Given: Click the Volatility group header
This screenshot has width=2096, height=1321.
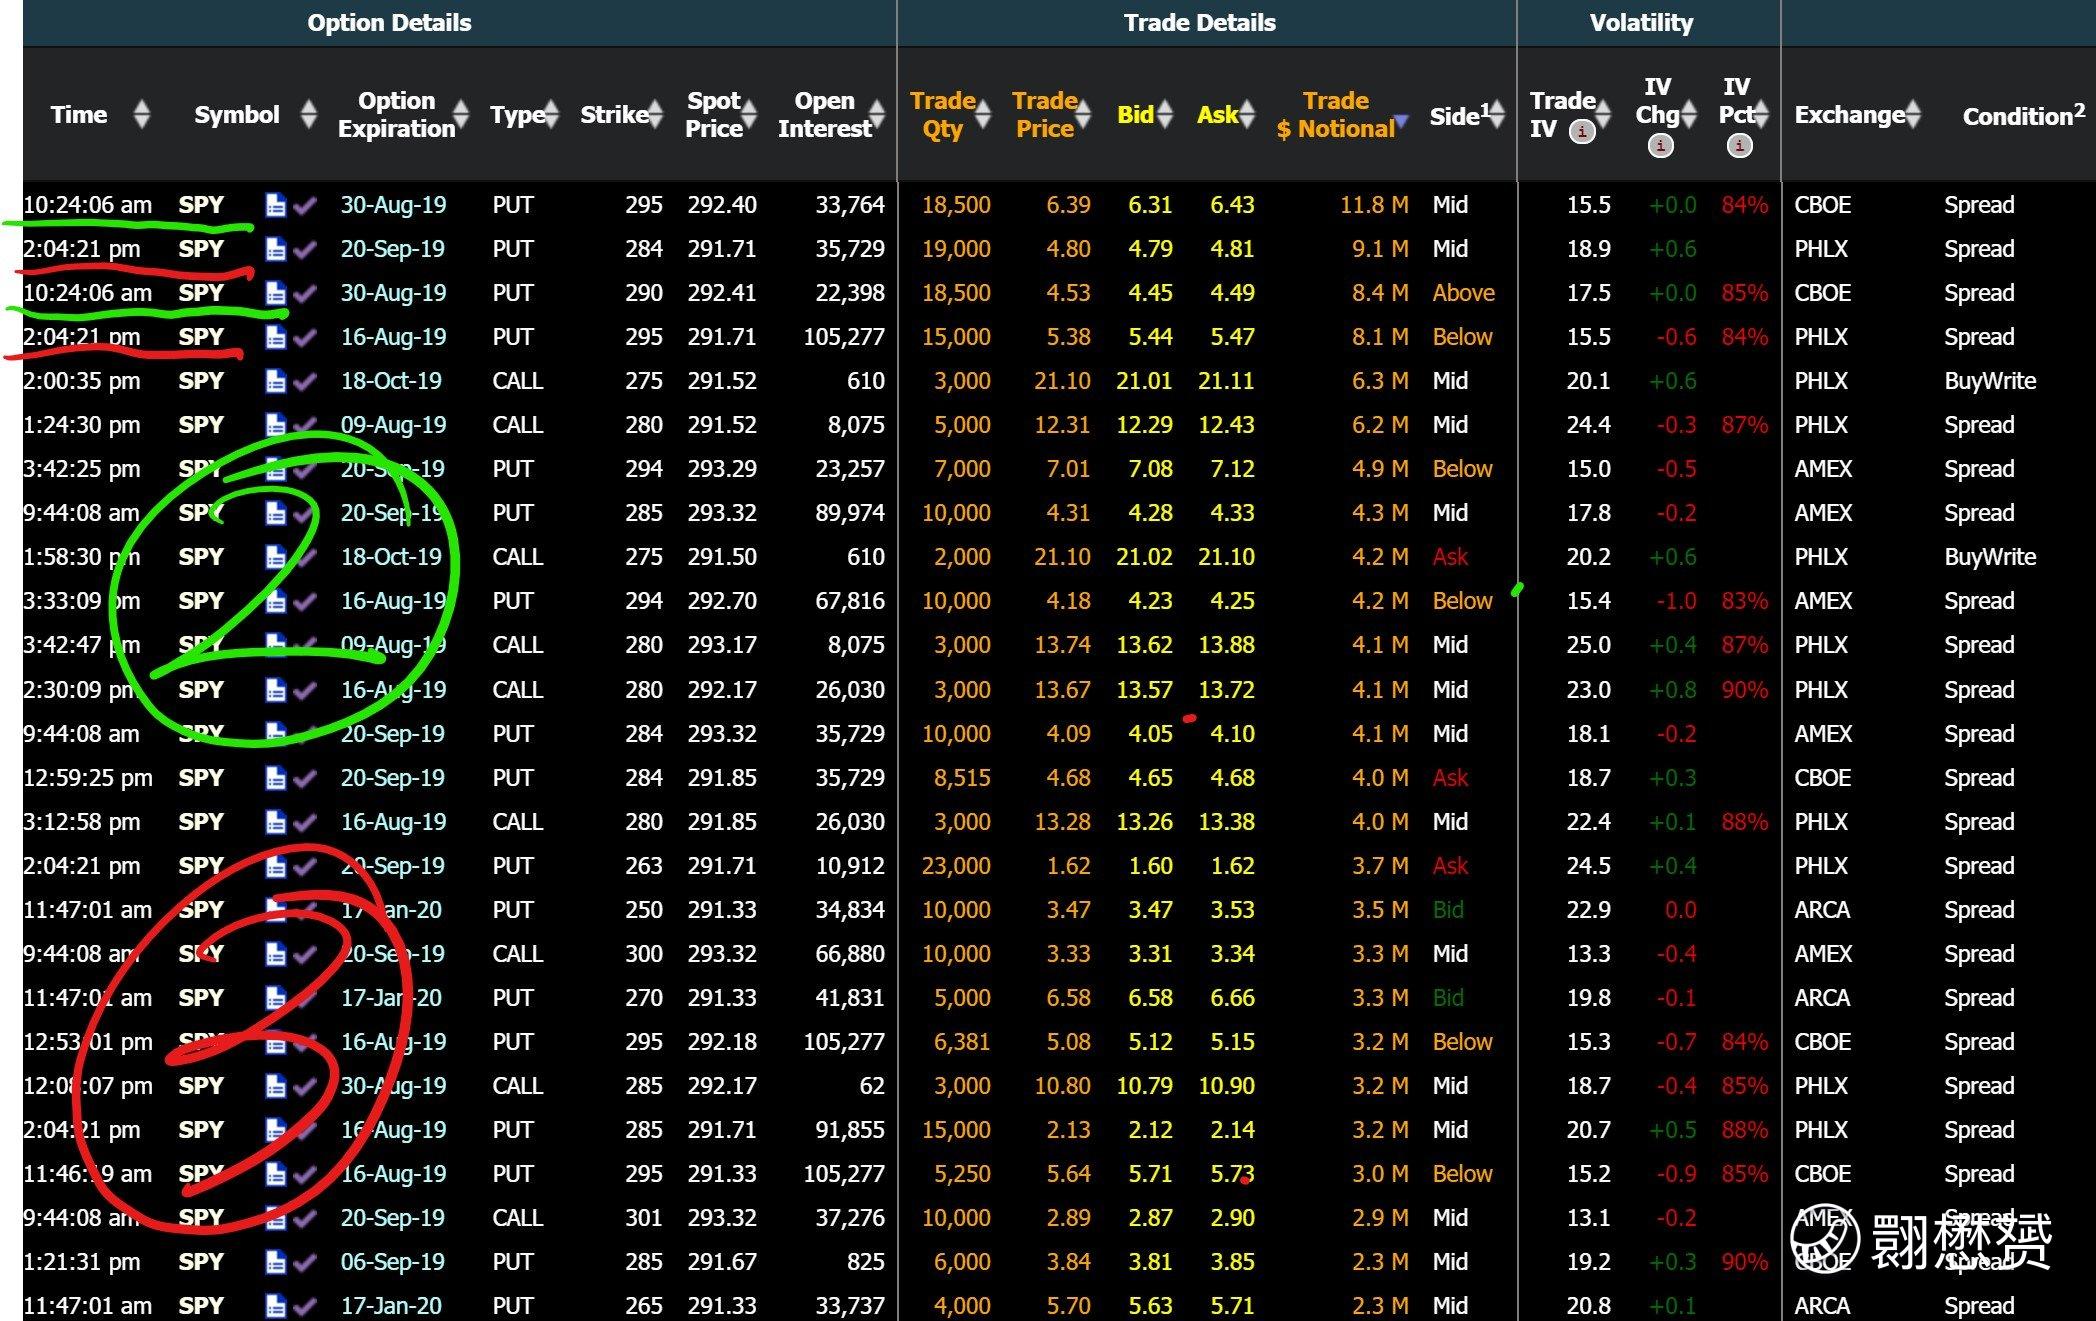Looking at the screenshot, I should pos(1641,23).
